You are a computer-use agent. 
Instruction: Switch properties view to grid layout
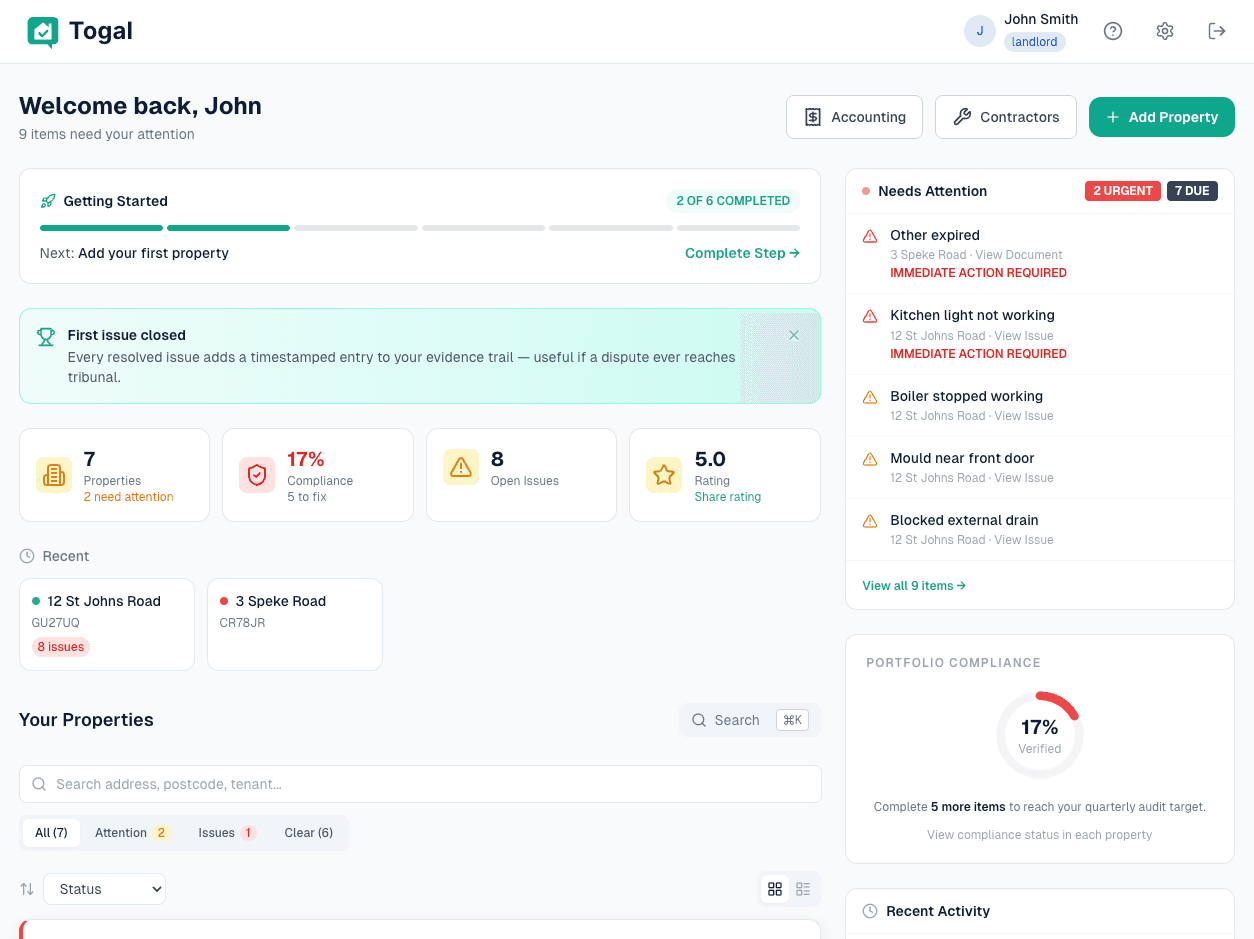[x=775, y=889]
